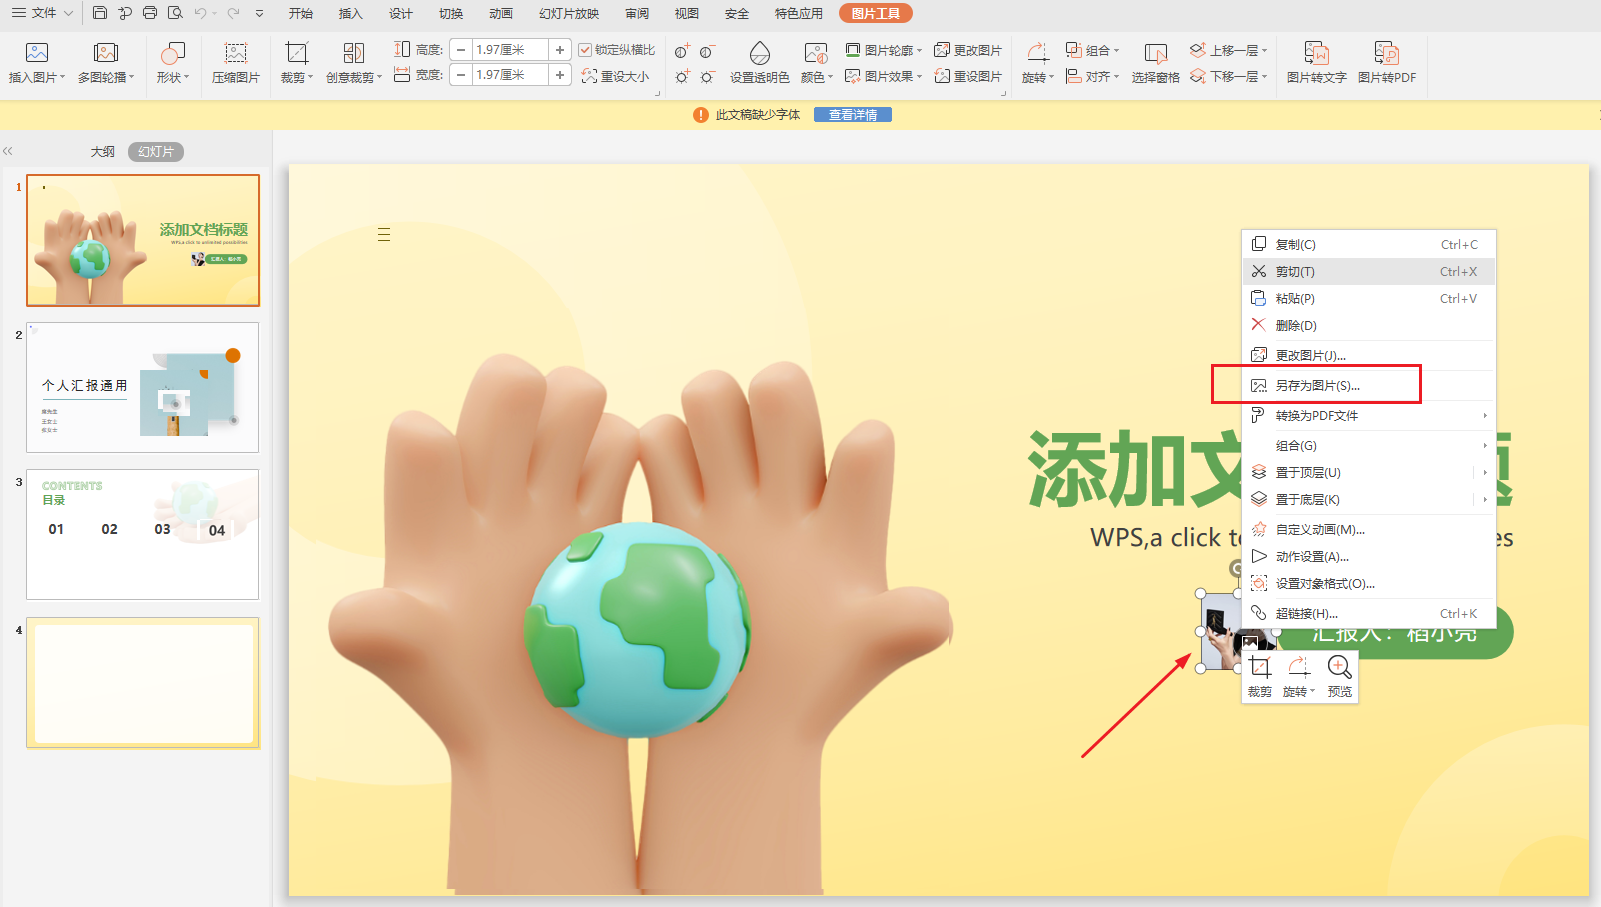Click the 图片转文字 tool
Image resolution: width=1601 pixels, height=907 pixels.
tap(1317, 62)
